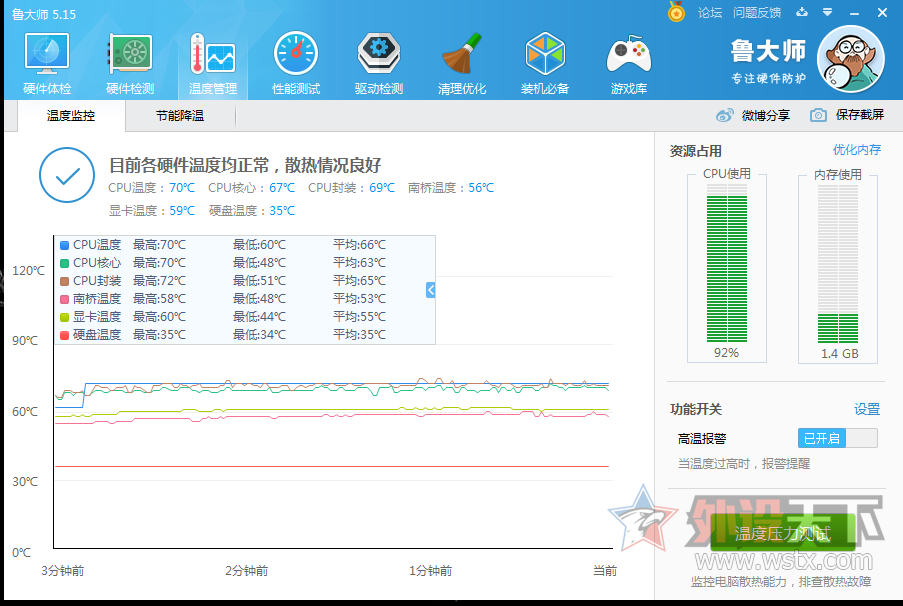Switch to the 节能降温 tab
The width and height of the screenshot is (903, 606).
click(x=180, y=116)
